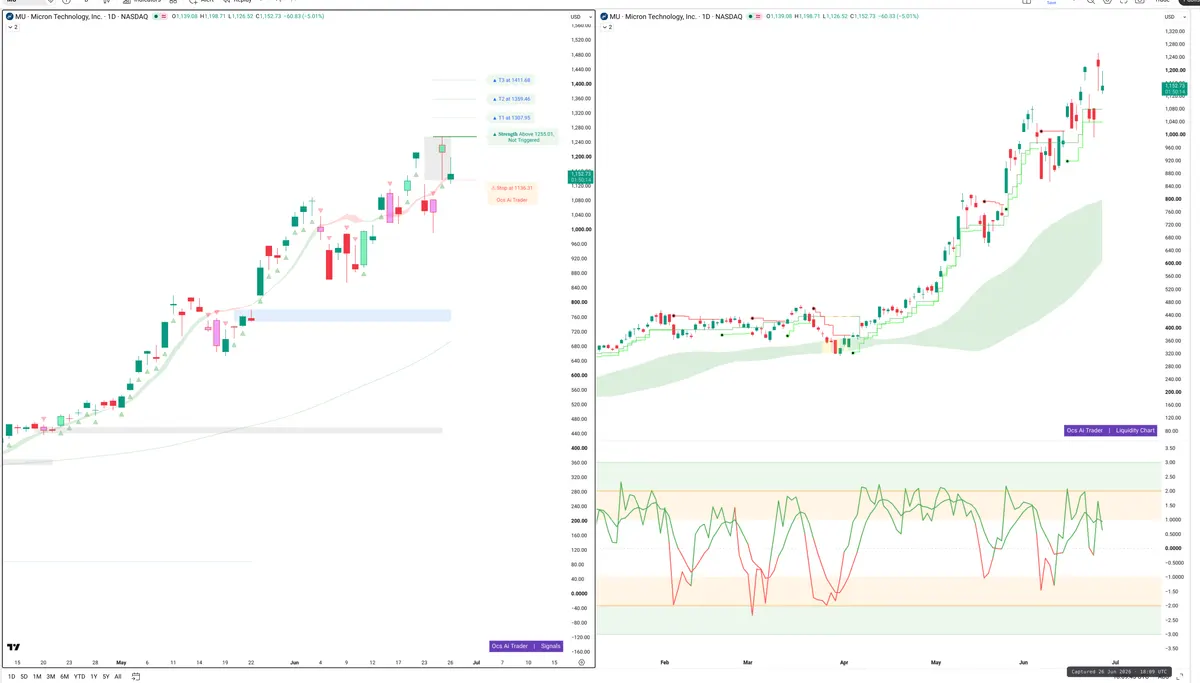Click the 'Stop at 1136.31' label
Viewport: 1200px width, 683px height.
point(512,187)
